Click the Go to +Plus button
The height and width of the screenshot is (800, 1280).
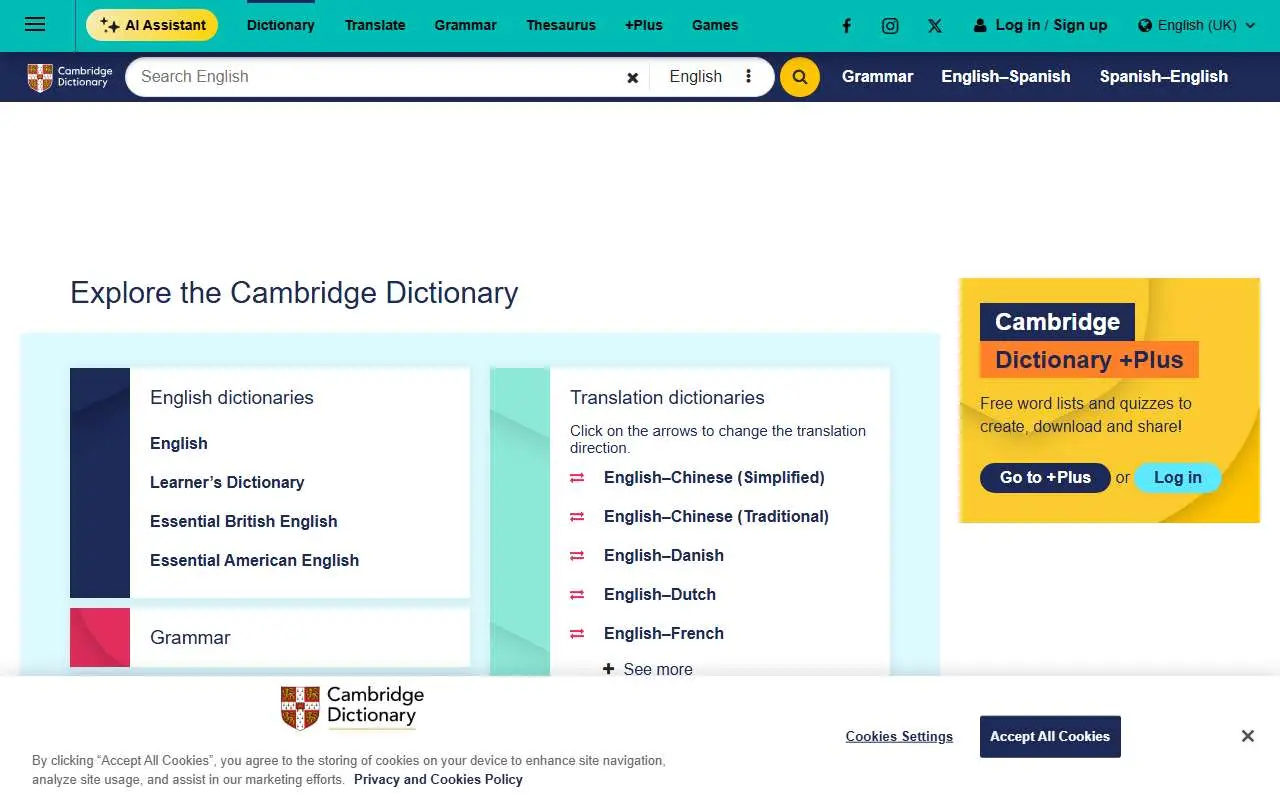pos(1045,478)
